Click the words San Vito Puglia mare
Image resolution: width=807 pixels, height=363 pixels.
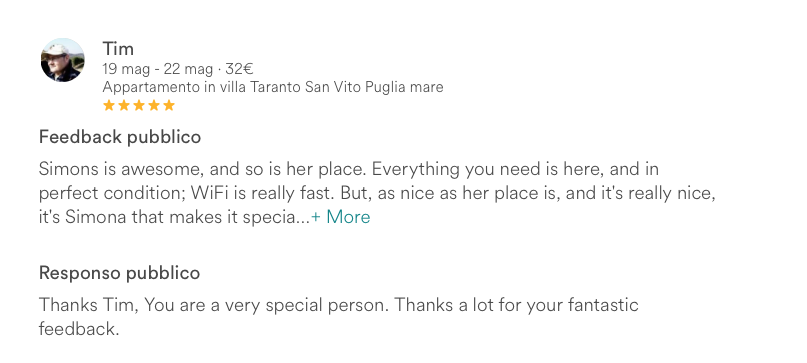[x=374, y=87]
